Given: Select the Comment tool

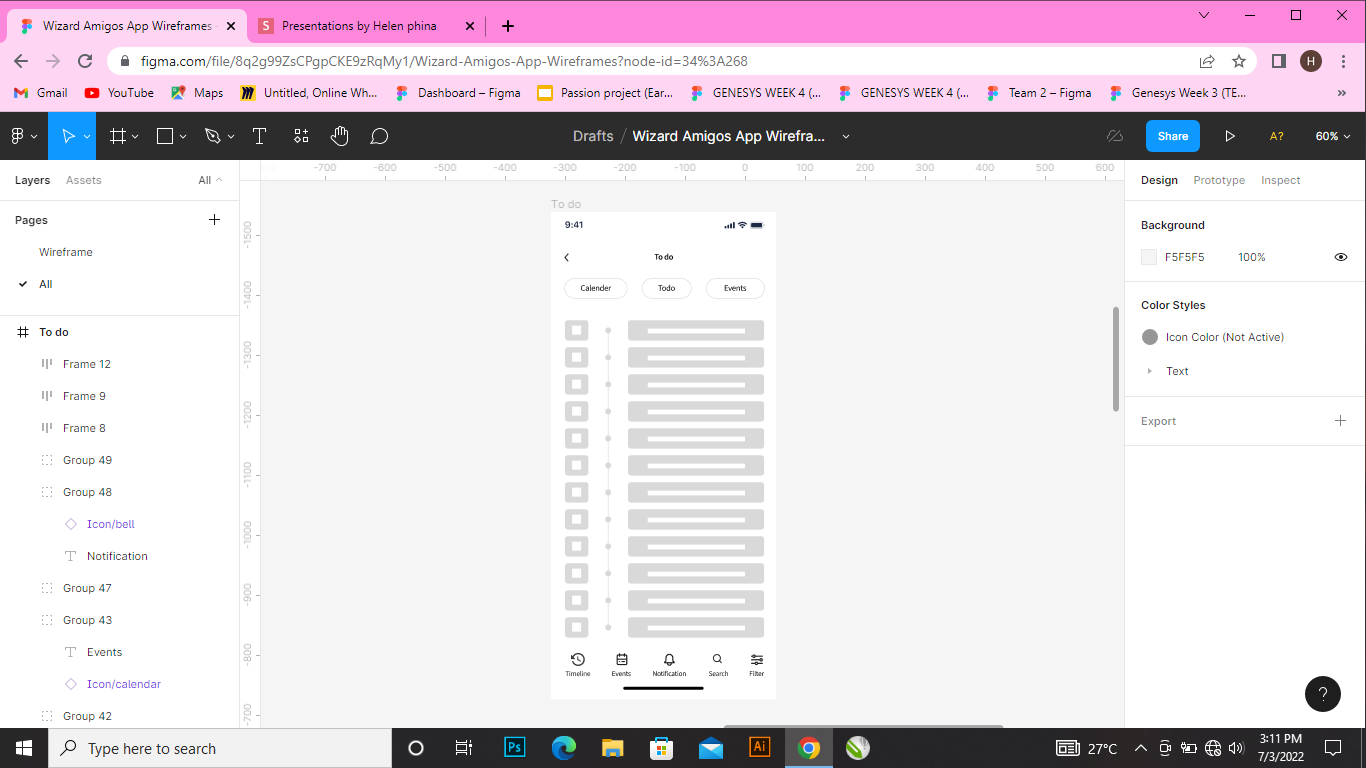Looking at the screenshot, I should coord(379,136).
